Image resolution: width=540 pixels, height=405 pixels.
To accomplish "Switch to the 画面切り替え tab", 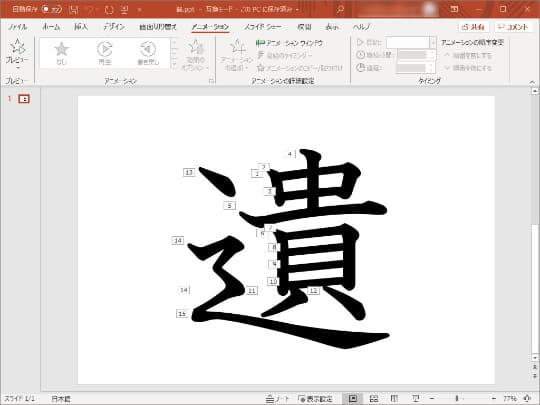I will pos(158,27).
